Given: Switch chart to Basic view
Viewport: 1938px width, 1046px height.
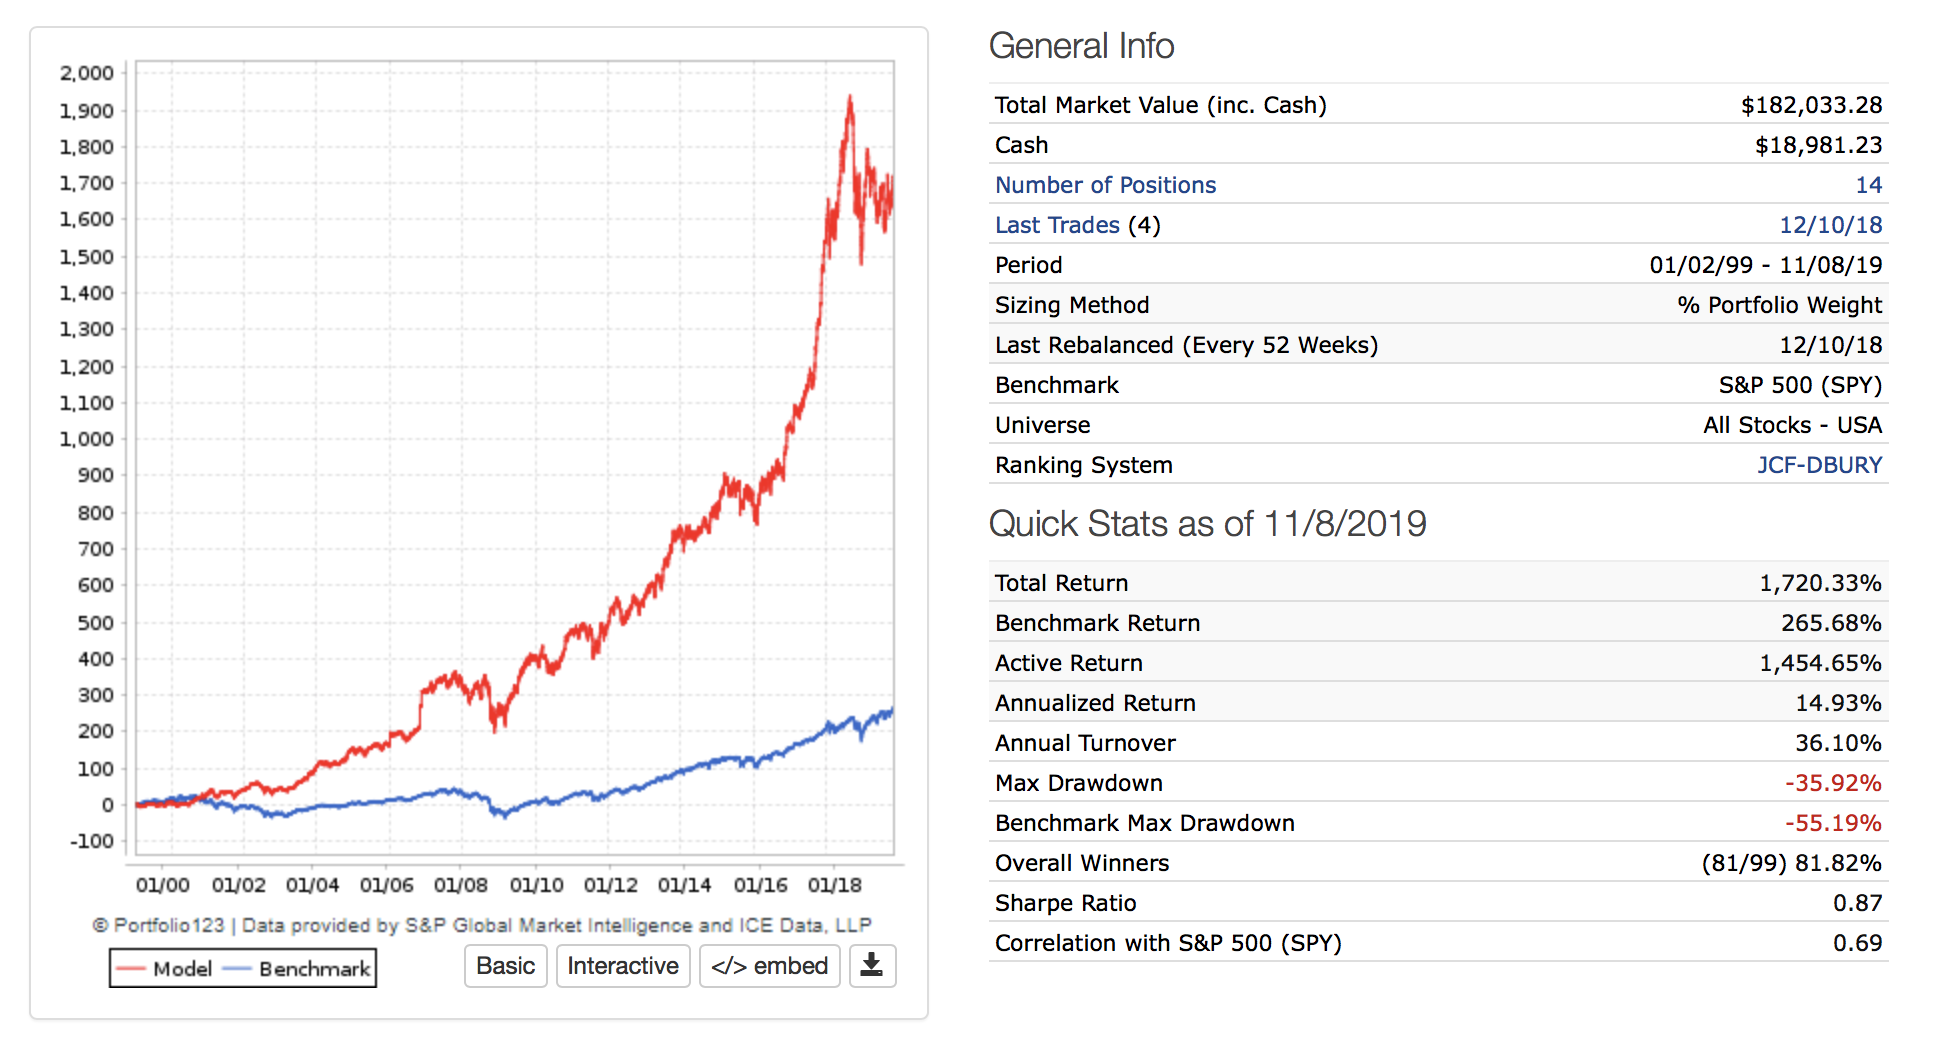Looking at the screenshot, I should tap(505, 966).
